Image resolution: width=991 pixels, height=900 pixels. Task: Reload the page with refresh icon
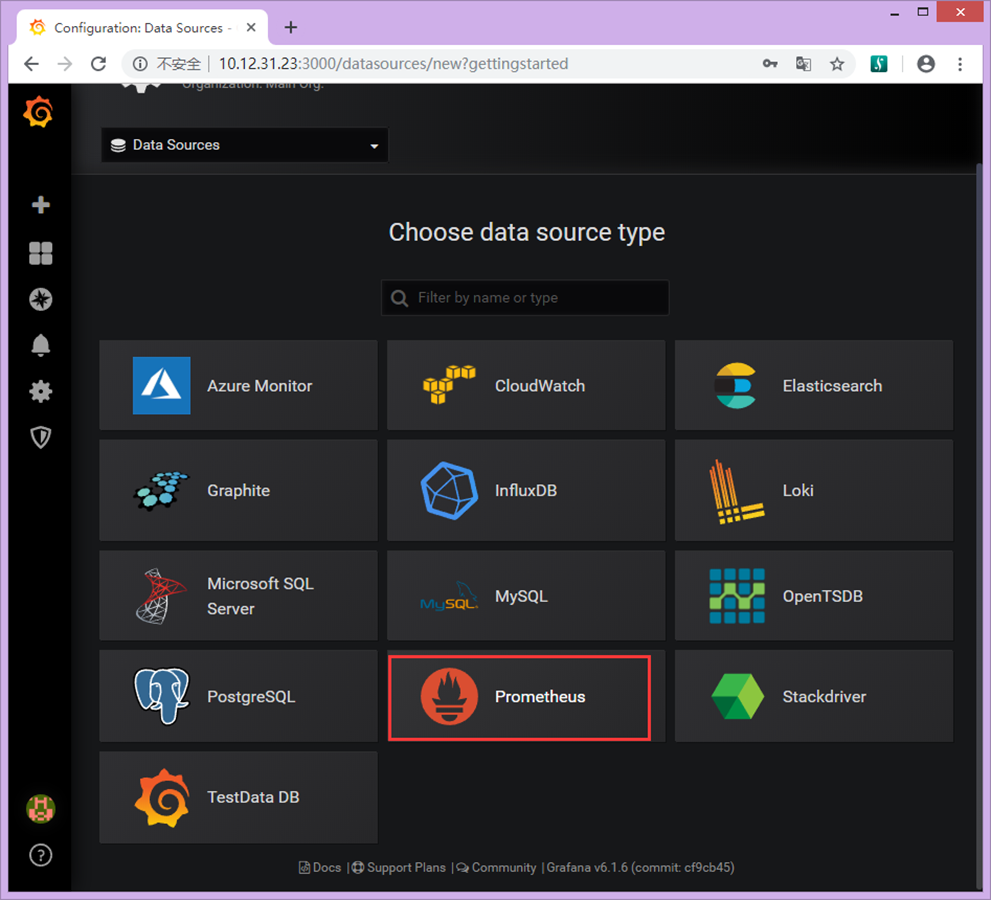coord(98,64)
